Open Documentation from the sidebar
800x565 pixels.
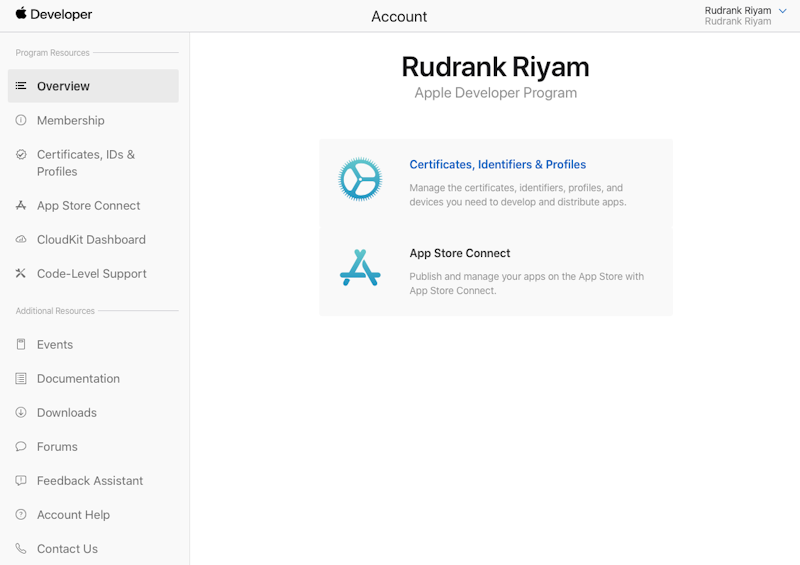click(x=78, y=379)
